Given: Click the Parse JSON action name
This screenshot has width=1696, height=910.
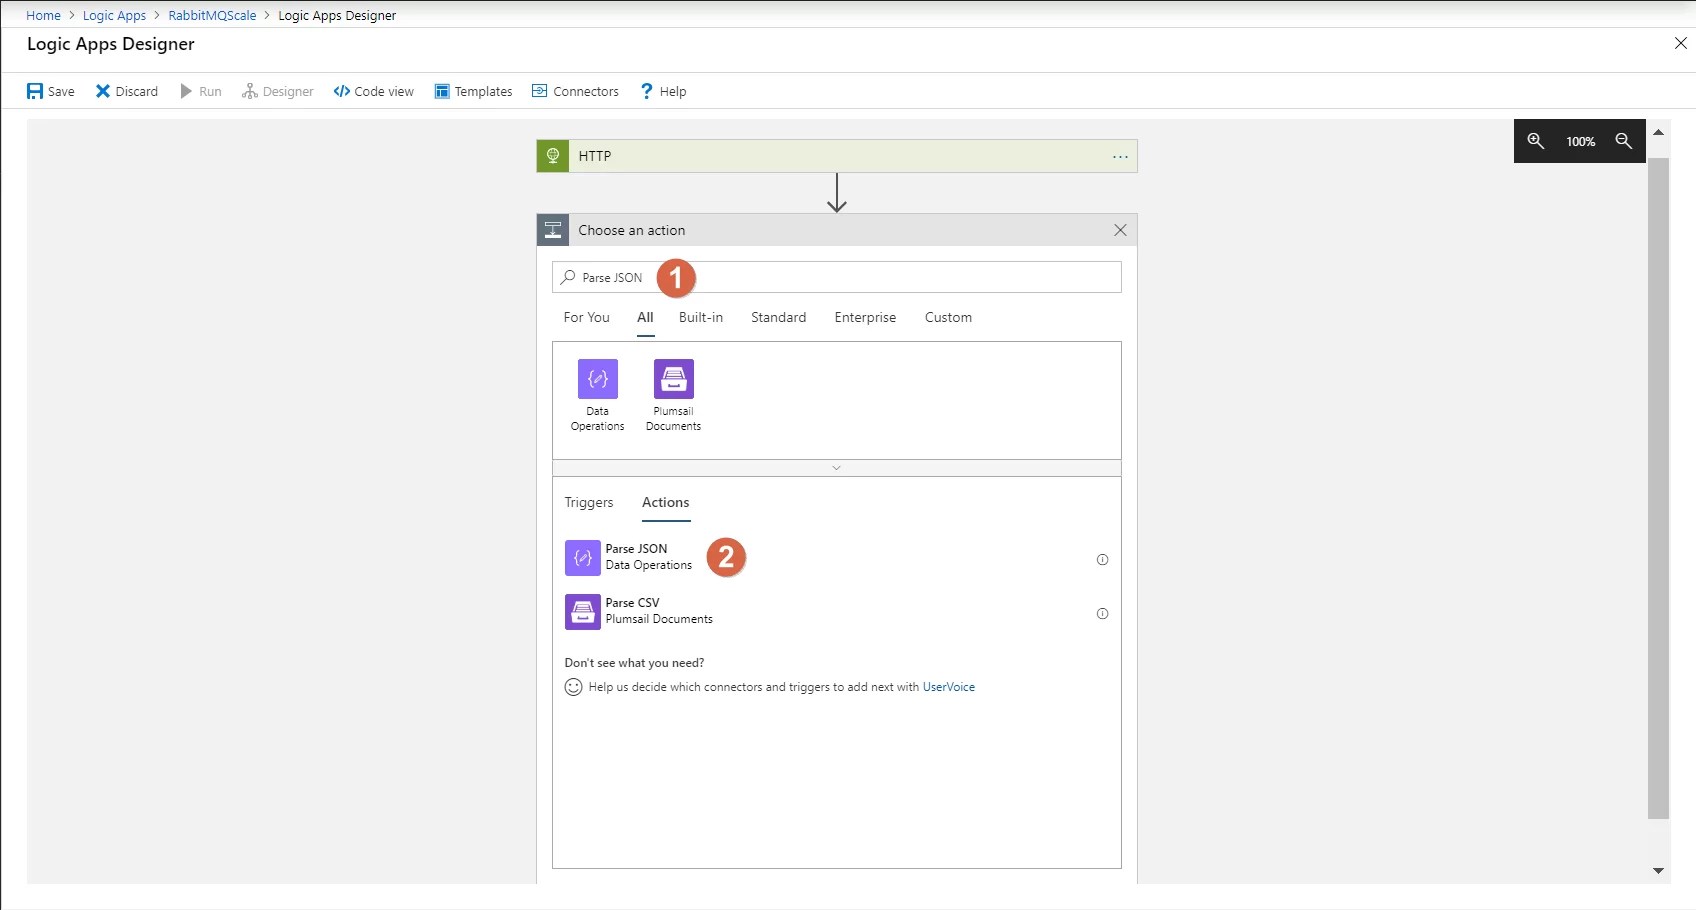Looking at the screenshot, I should tap(636, 549).
